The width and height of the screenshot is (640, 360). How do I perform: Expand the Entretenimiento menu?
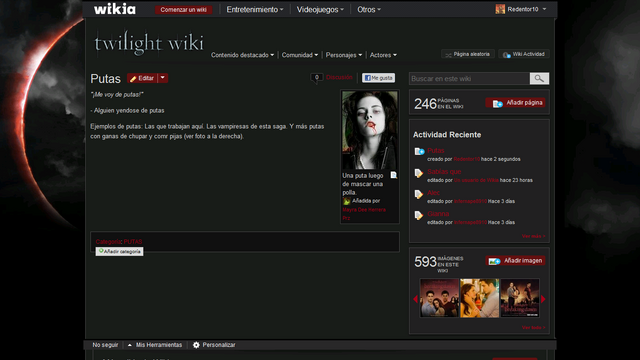(x=255, y=9)
